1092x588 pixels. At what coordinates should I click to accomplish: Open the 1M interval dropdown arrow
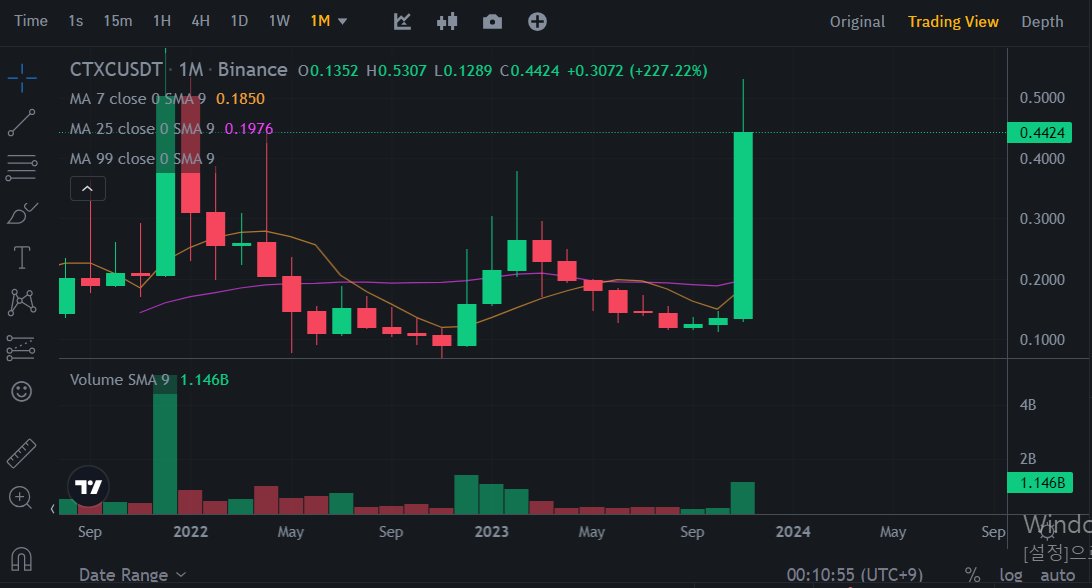click(343, 22)
